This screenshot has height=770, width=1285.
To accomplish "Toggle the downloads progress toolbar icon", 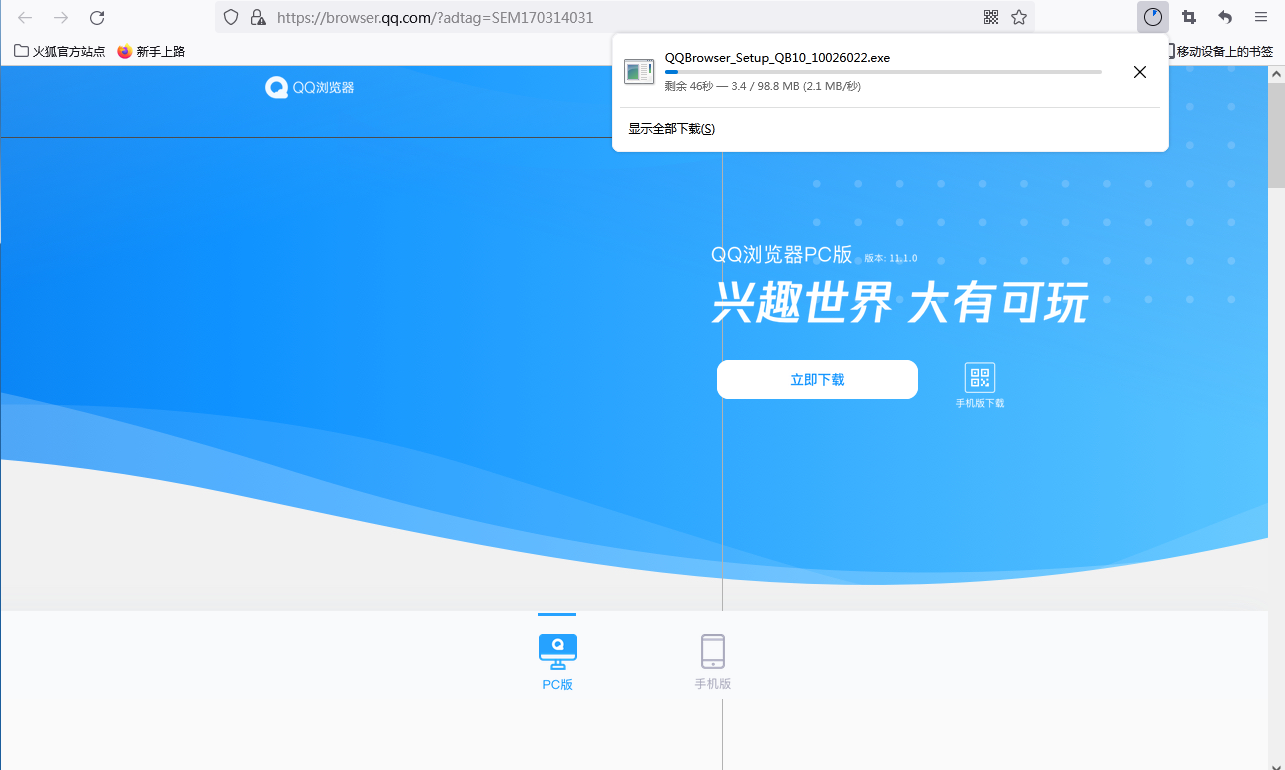I will [1153, 17].
